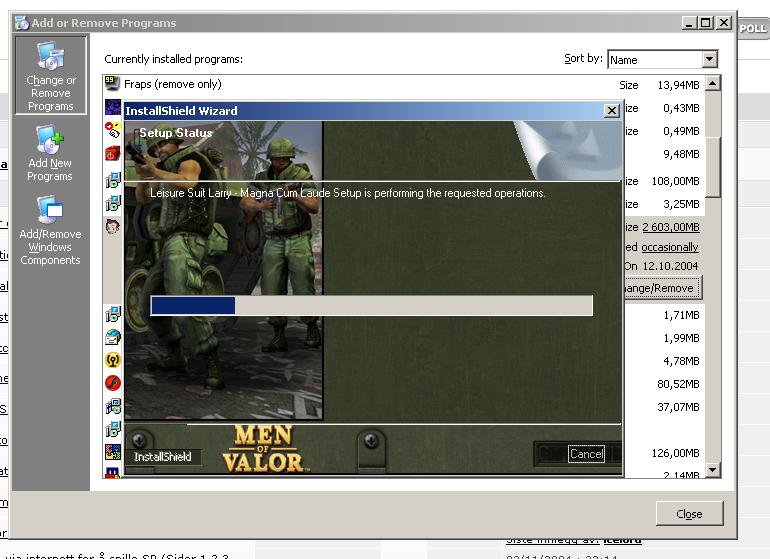
Task: Click the program list scroll-down arrow
Action: click(713, 470)
